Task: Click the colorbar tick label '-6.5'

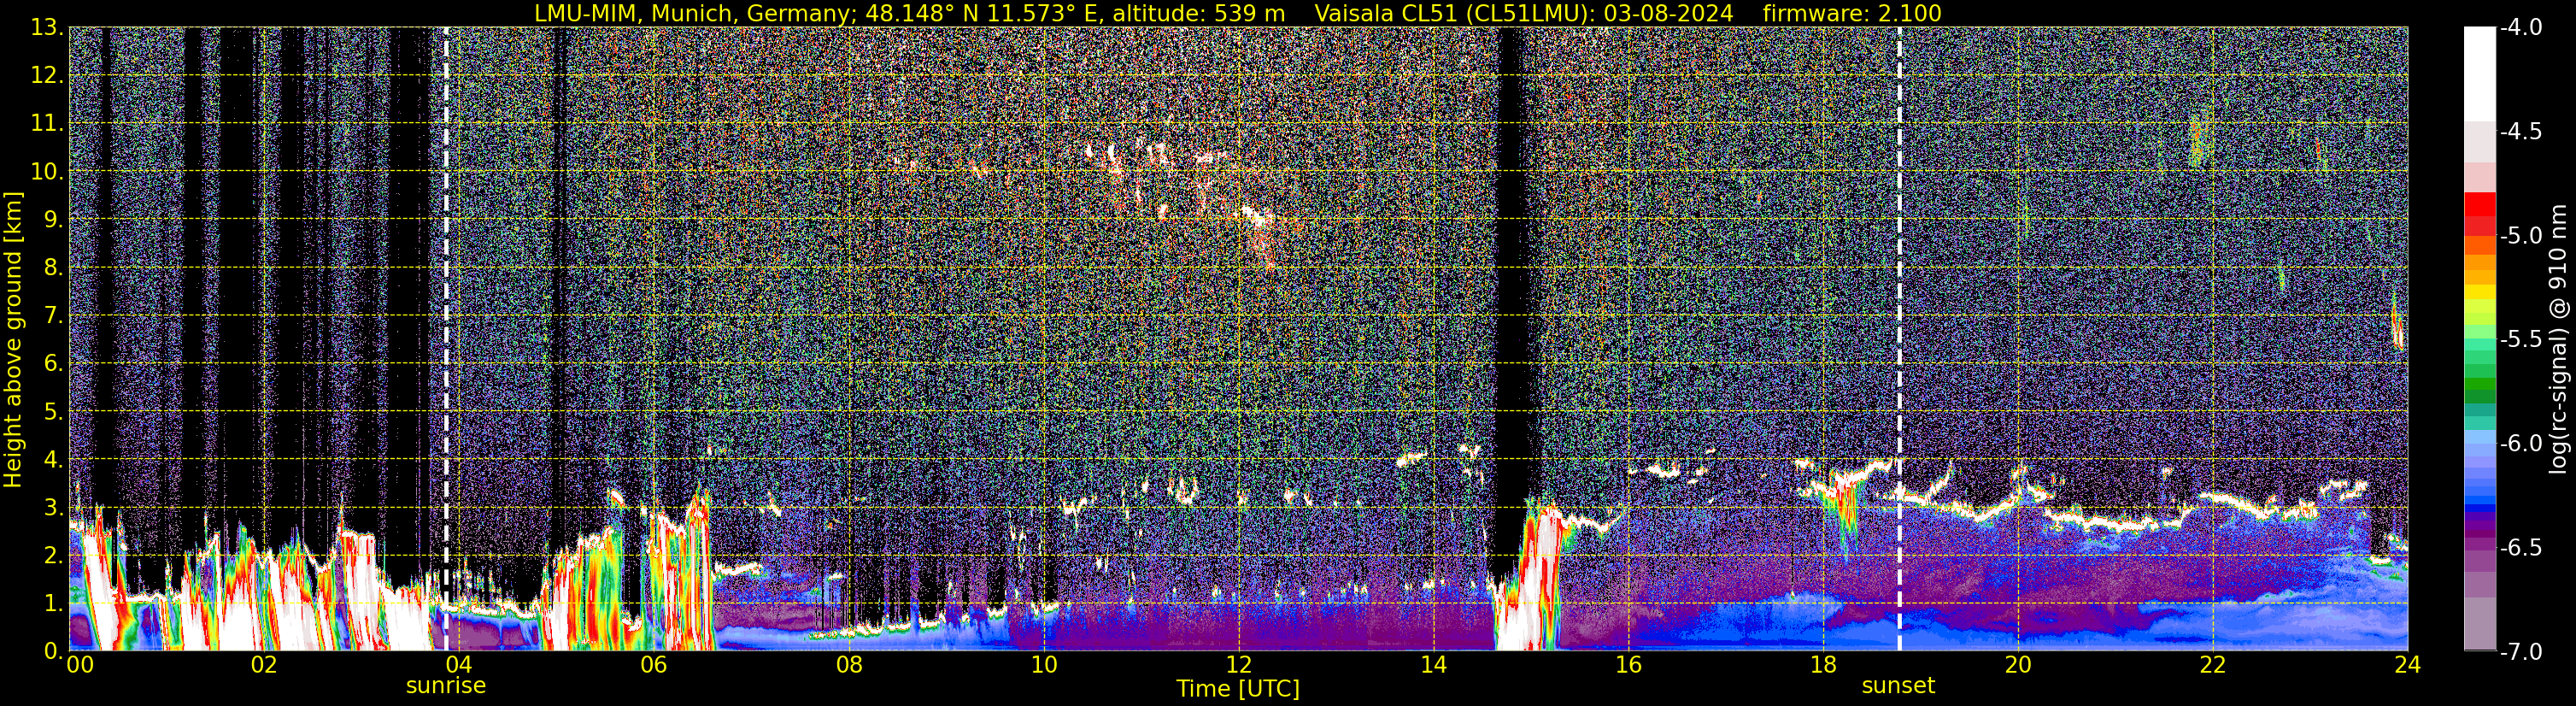Action: point(2521,548)
